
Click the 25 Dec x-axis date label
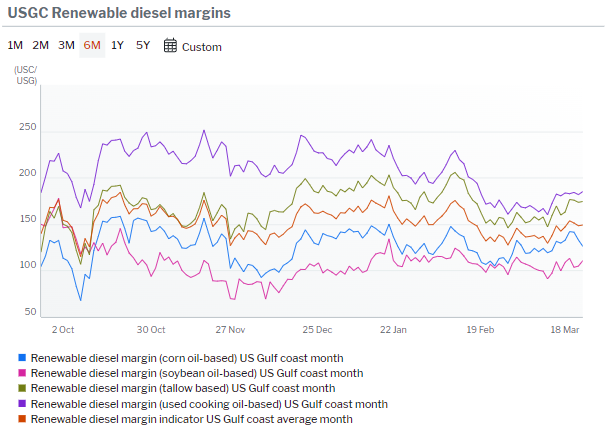[x=316, y=329]
